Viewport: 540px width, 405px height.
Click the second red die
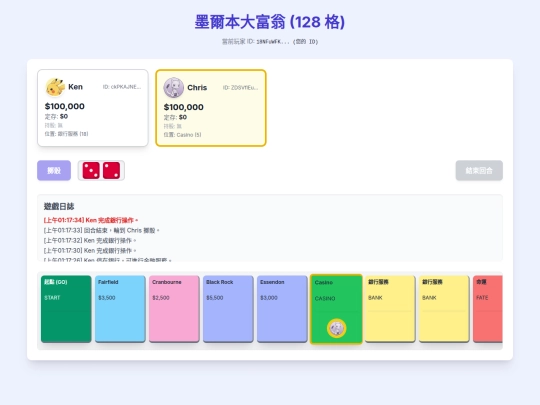(x=112, y=170)
